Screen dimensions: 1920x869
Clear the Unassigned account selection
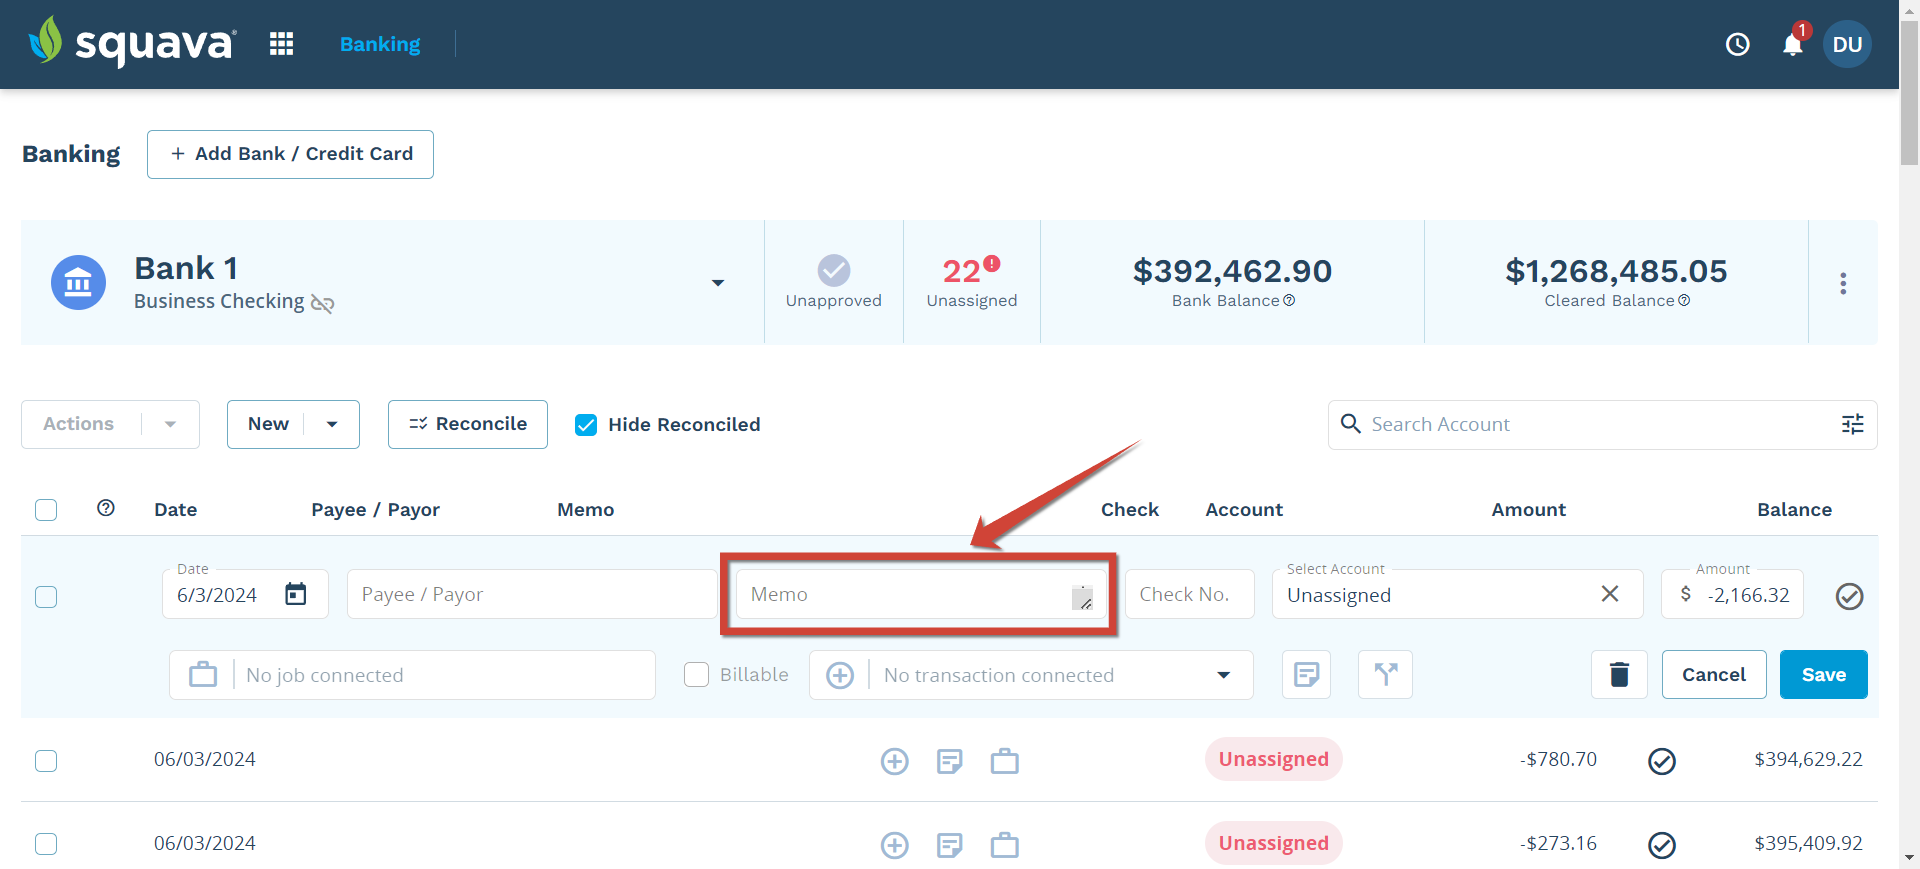pyautogui.click(x=1610, y=594)
